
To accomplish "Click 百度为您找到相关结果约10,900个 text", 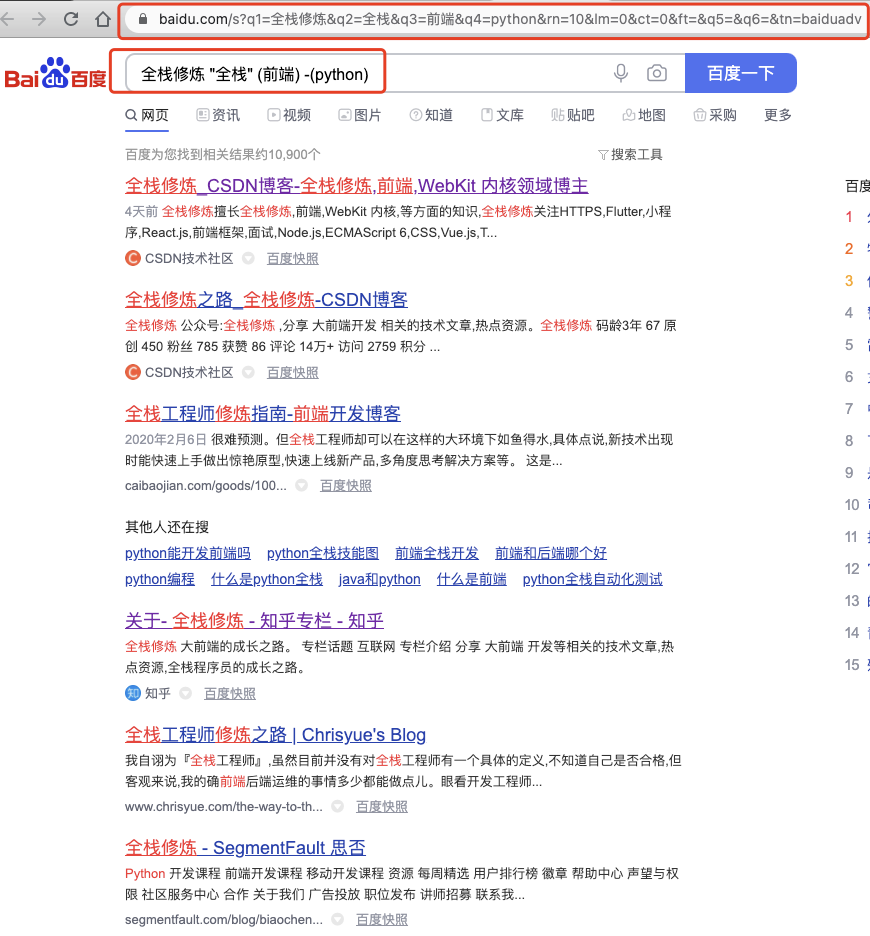I will coord(223,155).
